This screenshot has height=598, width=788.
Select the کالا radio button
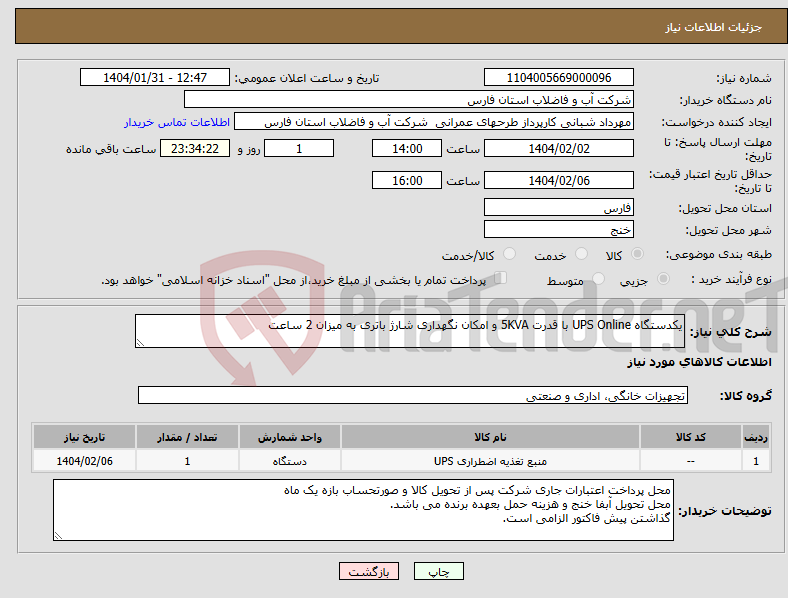[x=637, y=254]
